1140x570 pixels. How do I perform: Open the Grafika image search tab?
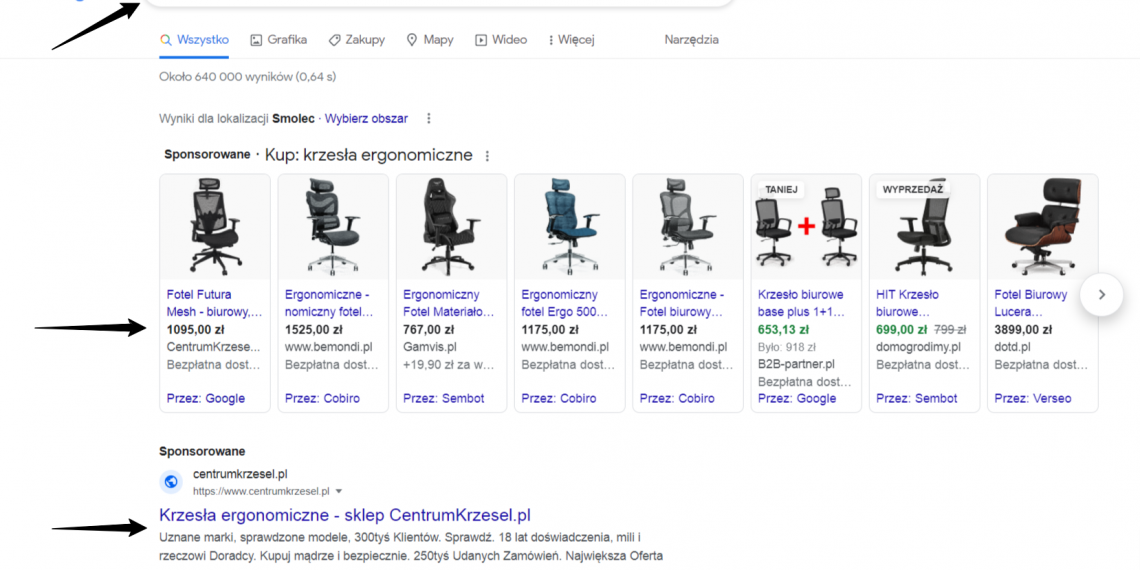(x=278, y=40)
